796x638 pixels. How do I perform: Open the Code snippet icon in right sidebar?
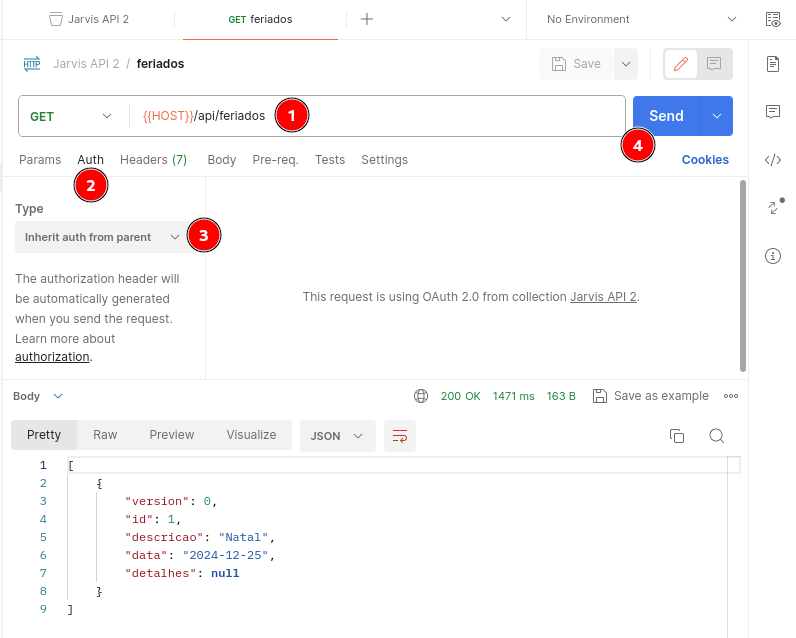click(x=773, y=160)
